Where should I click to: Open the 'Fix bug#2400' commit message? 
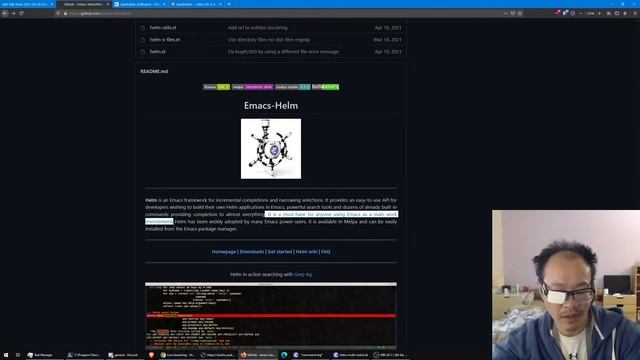pos(283,52)
